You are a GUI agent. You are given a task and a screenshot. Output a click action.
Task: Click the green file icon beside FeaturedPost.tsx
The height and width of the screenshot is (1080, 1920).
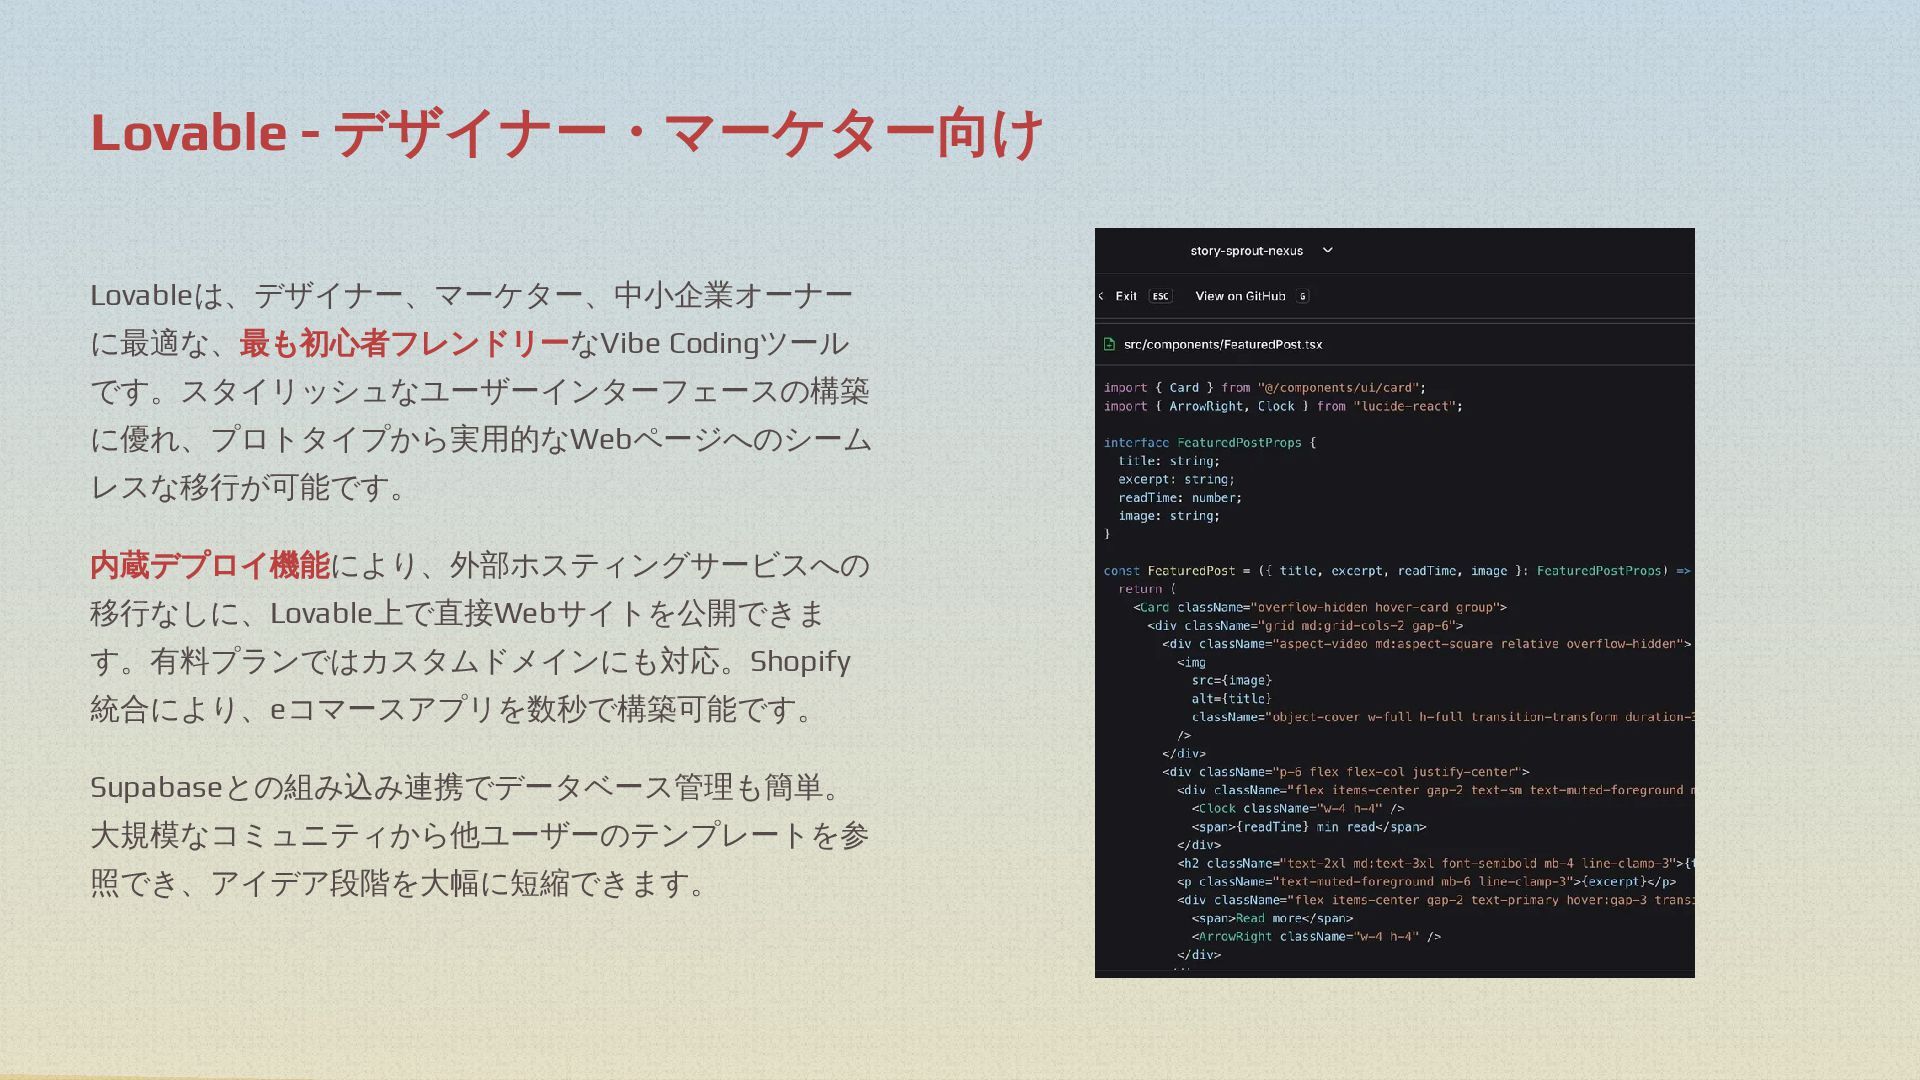click(1109, 344)
